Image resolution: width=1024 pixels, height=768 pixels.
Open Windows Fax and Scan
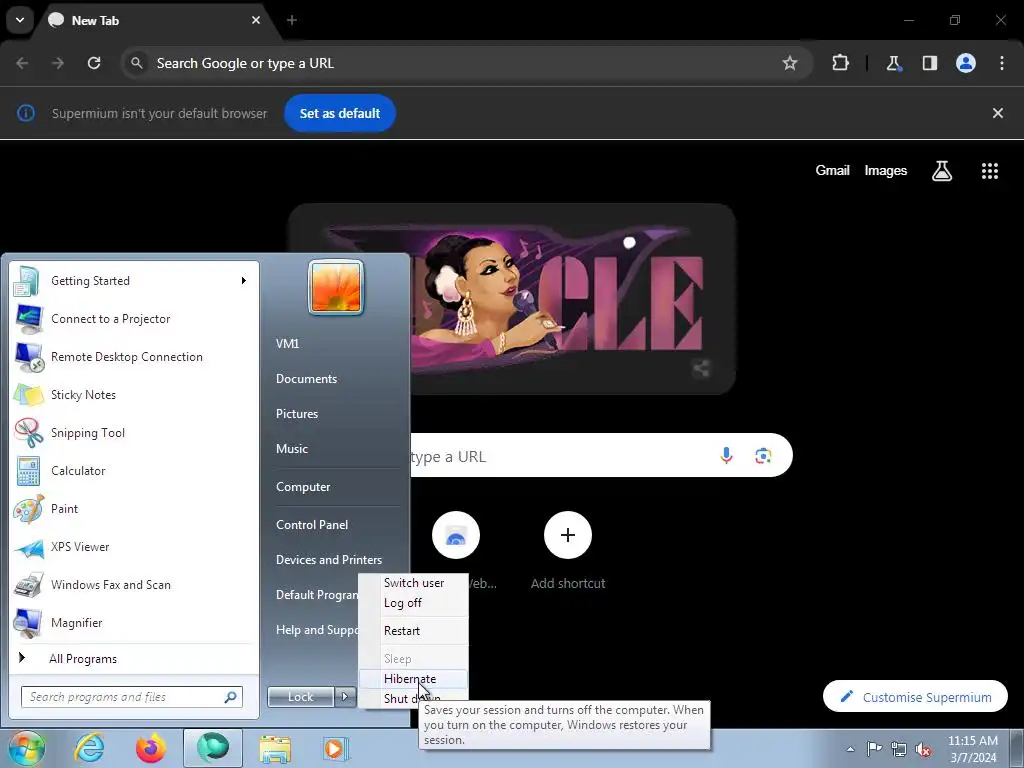click(133, 584)
